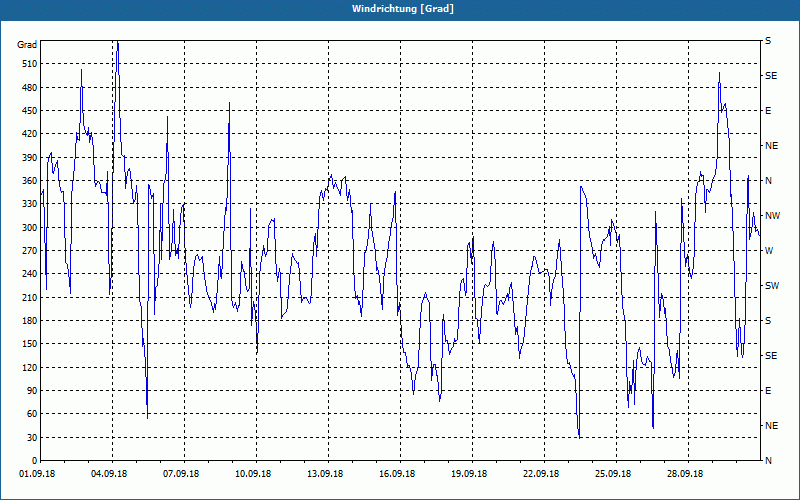Select the W compass label on right axis

[769, 251]
